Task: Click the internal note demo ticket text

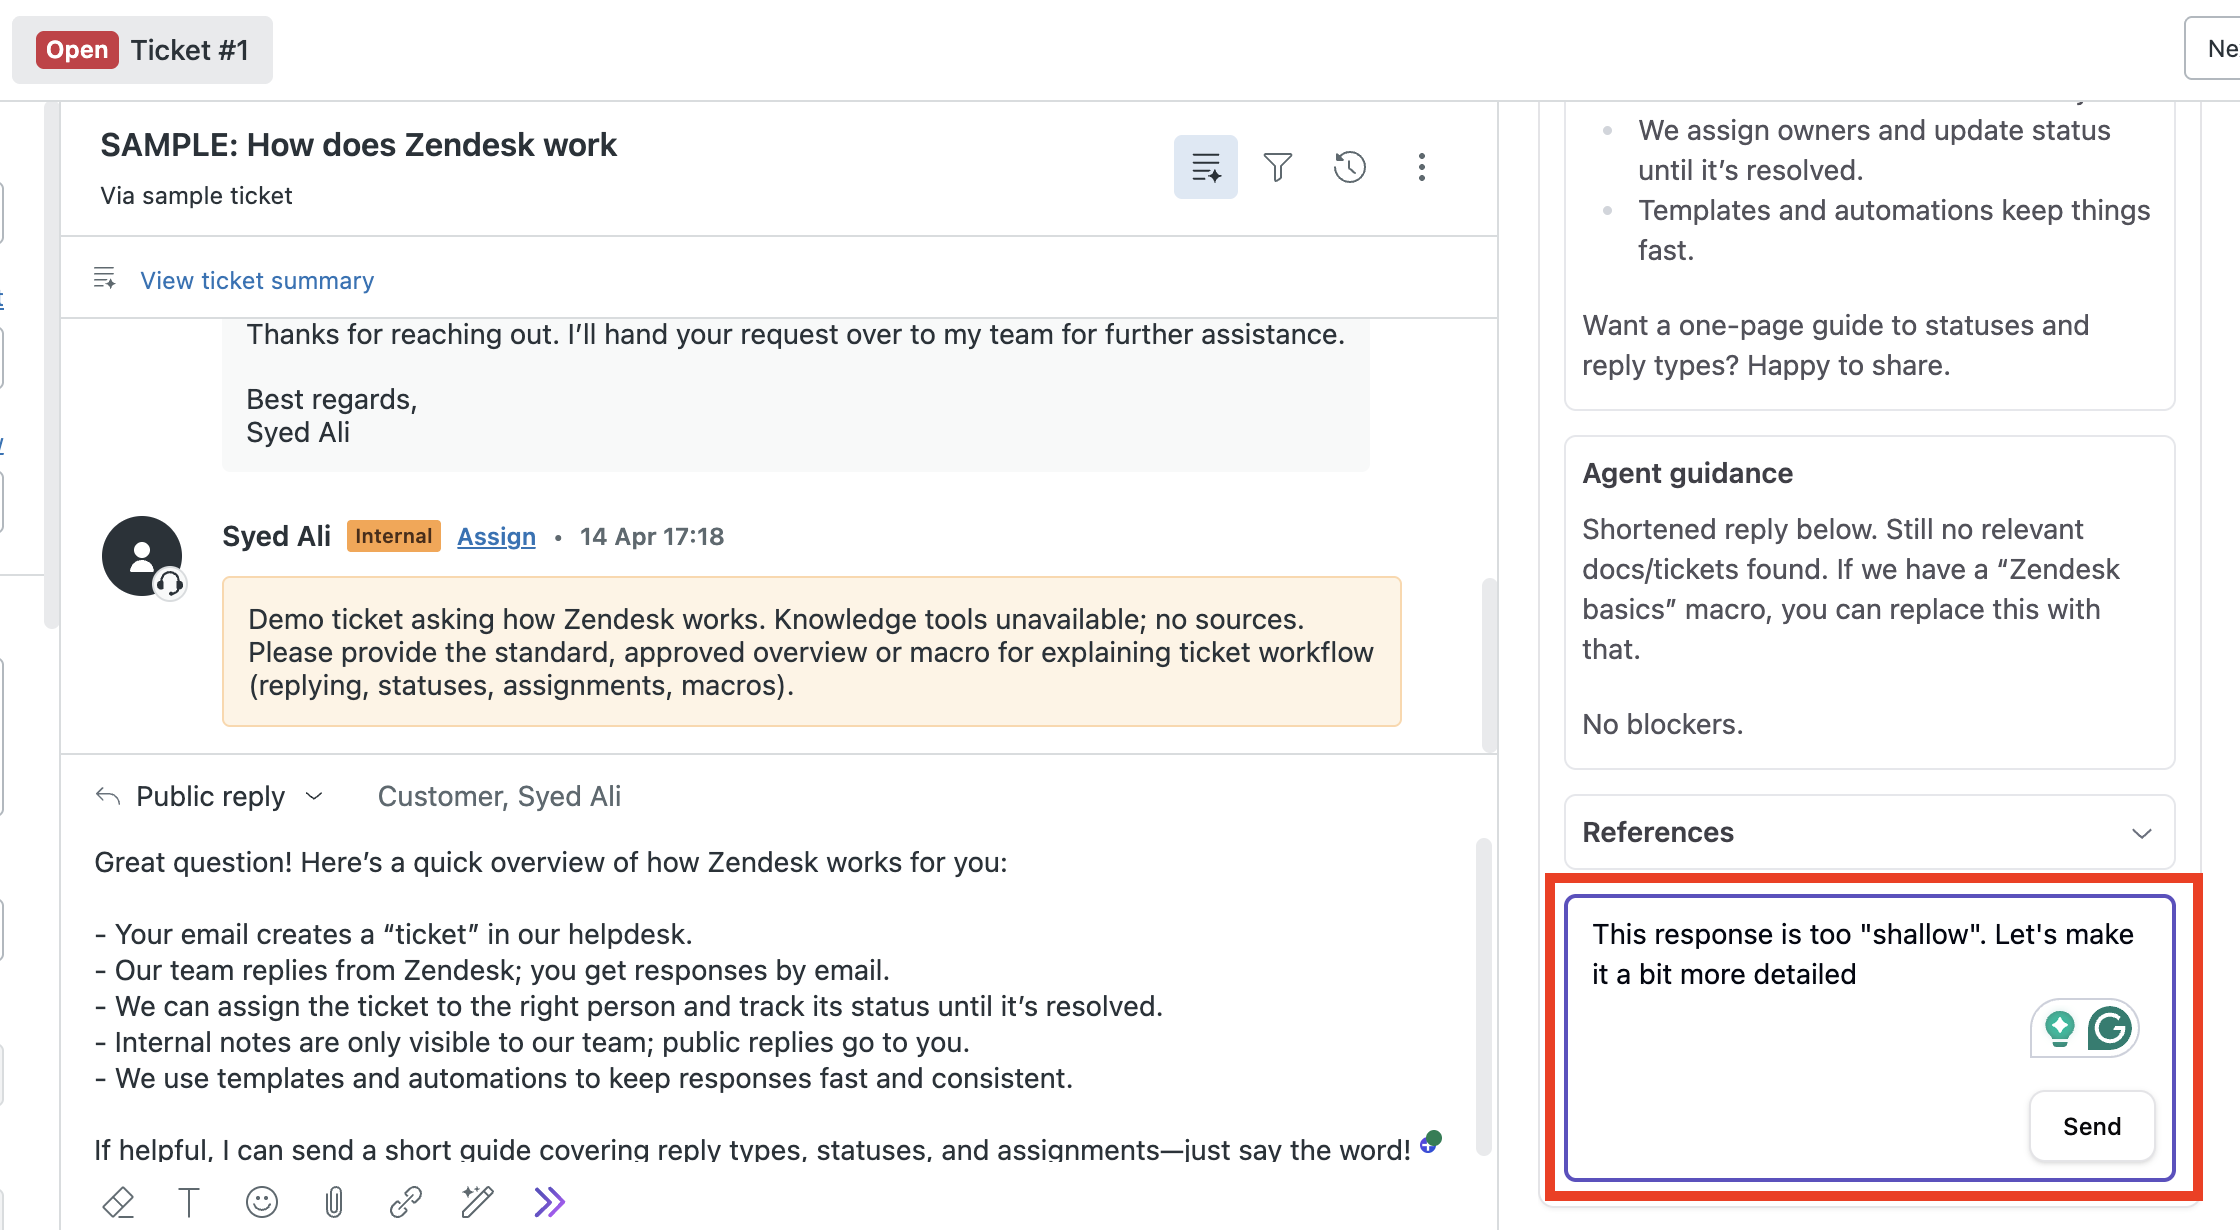Action: click(811, 652)
